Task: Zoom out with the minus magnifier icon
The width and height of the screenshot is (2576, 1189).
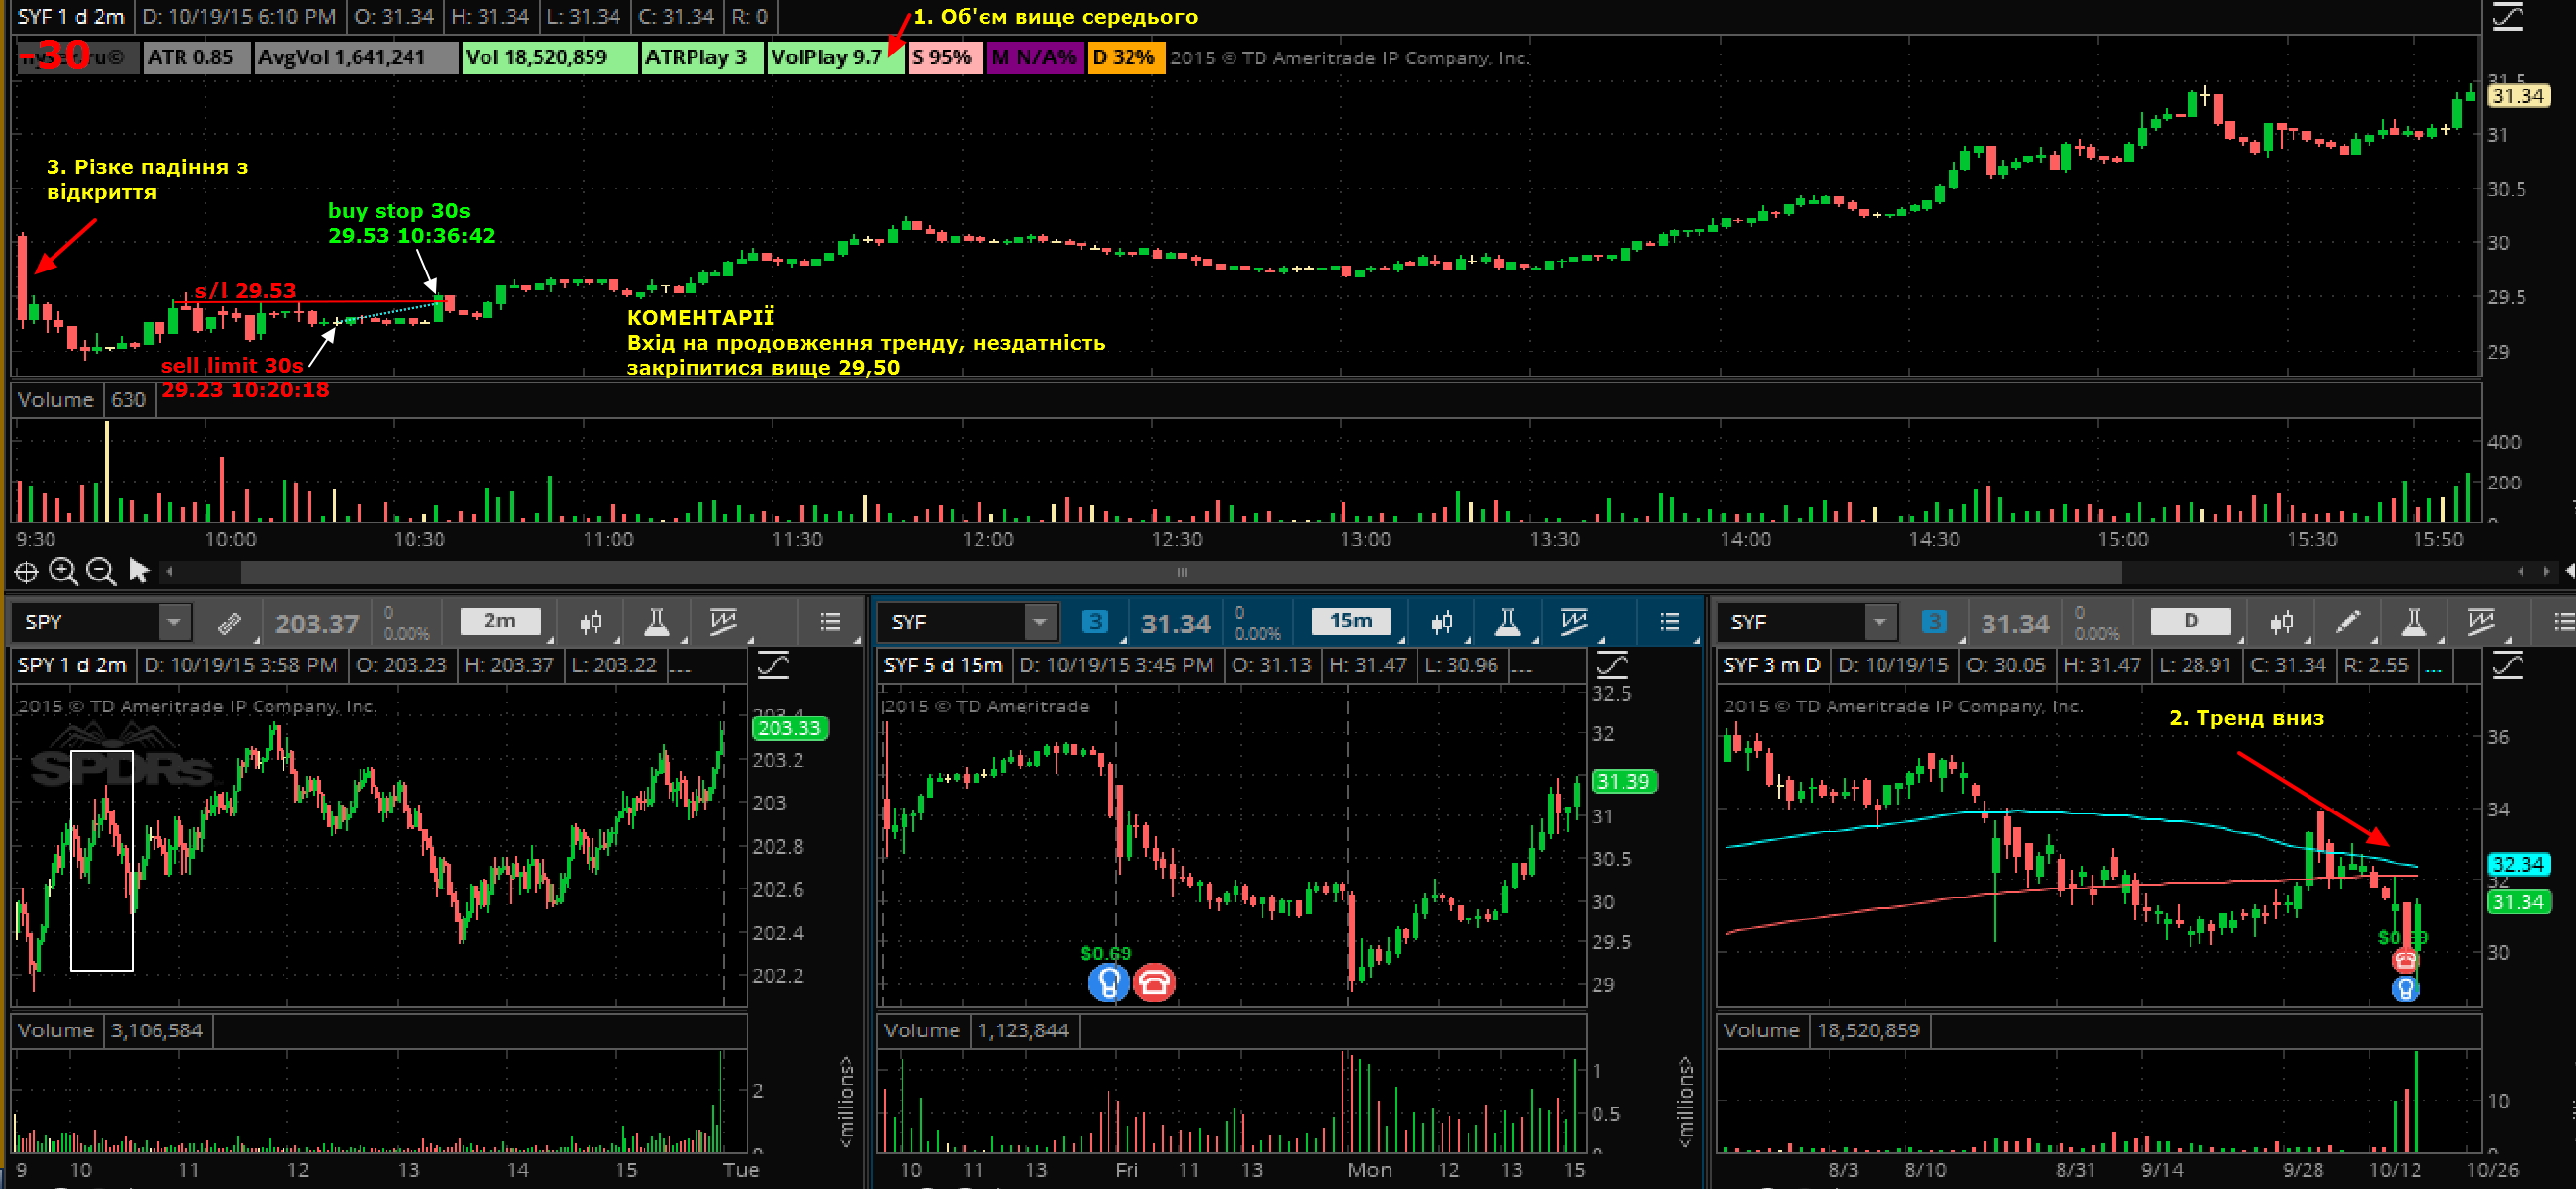Action: click(100, 571)
